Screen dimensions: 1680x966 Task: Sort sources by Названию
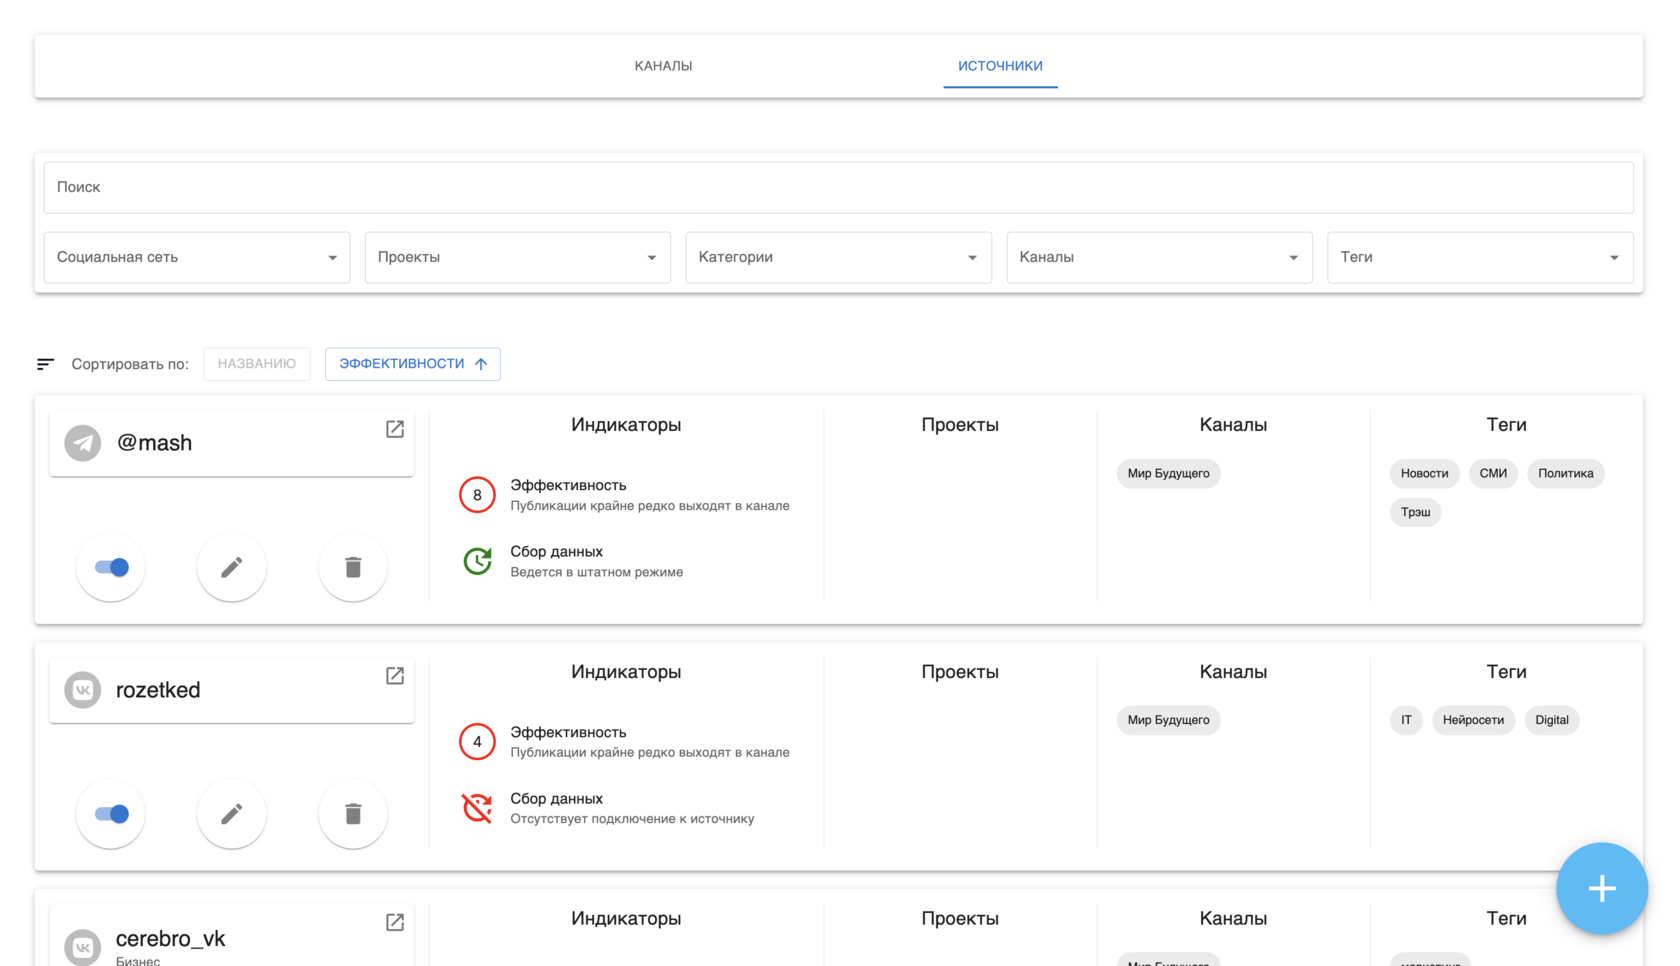257,364
